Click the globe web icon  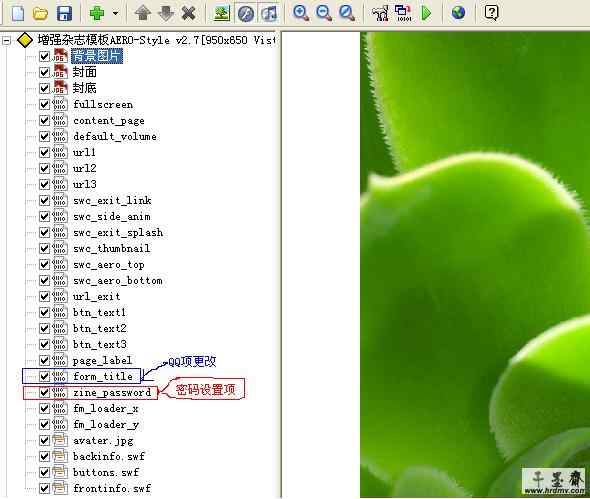[x=458, y=13]
